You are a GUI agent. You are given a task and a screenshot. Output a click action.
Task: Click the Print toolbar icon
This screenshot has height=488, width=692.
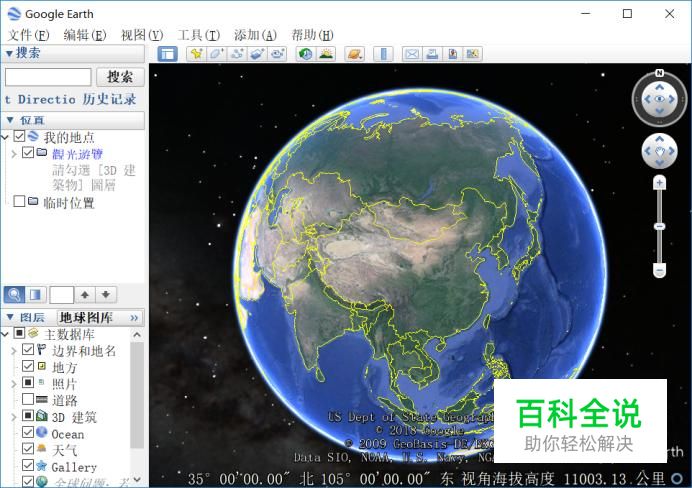tap(432, 54)
